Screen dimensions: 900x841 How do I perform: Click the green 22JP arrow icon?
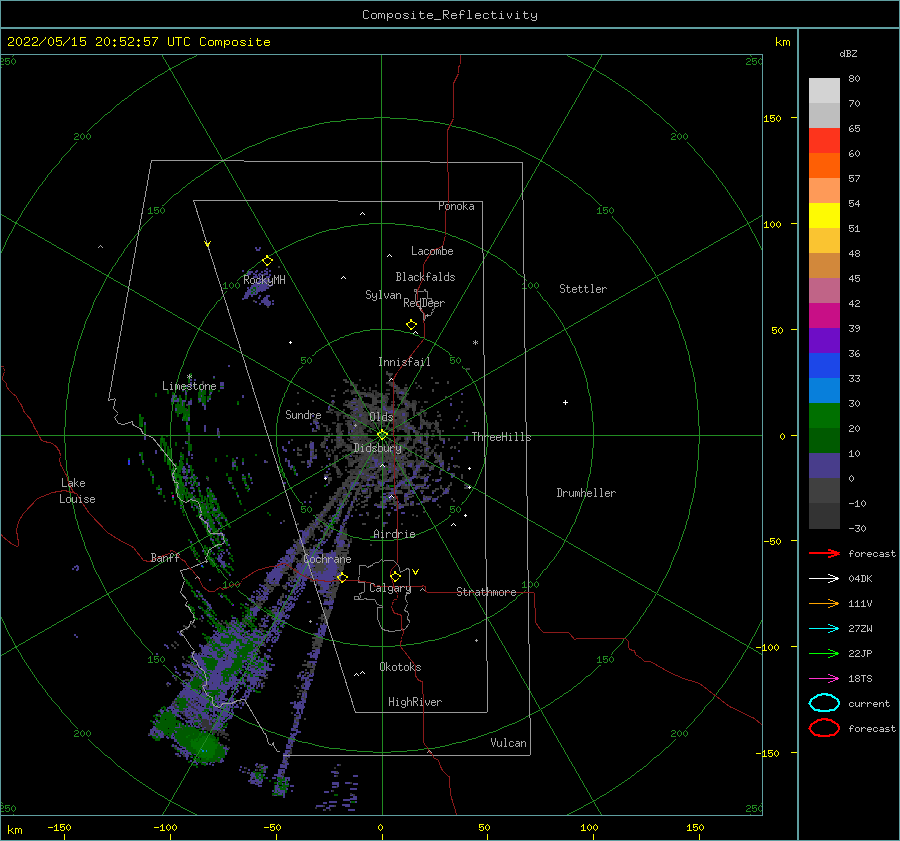(x=824, y=653)
